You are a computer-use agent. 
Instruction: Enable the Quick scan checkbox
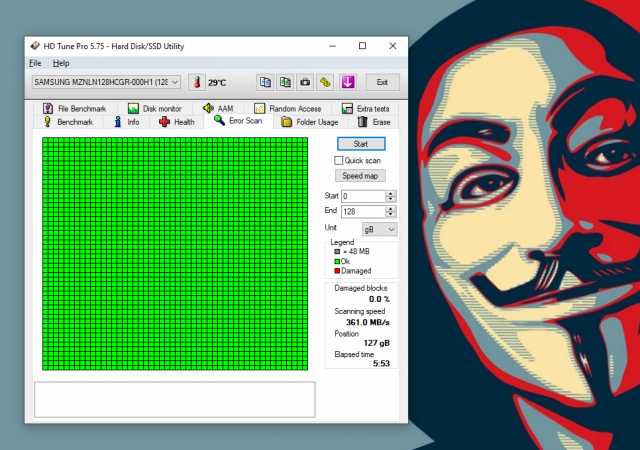(339, 160)
